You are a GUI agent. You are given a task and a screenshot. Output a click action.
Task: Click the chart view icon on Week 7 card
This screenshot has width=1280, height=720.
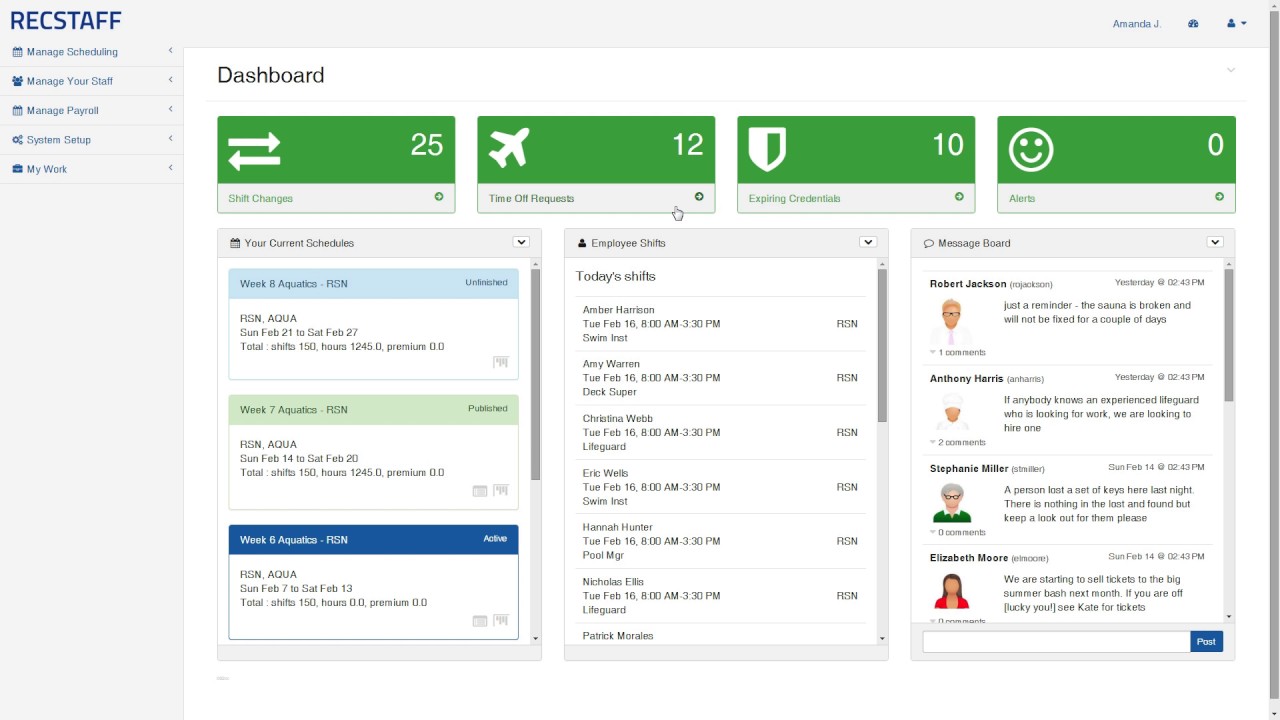(501, 491)
